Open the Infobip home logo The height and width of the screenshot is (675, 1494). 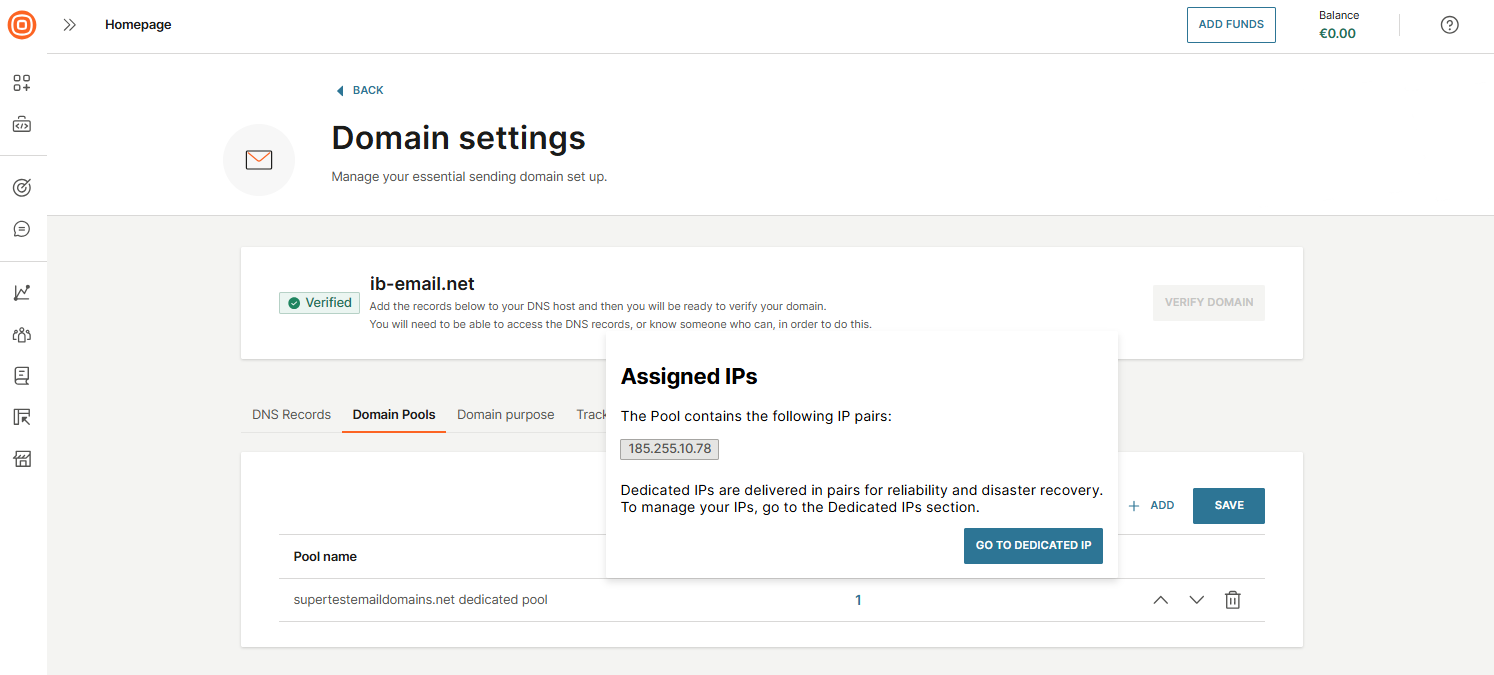pos(21,25)
